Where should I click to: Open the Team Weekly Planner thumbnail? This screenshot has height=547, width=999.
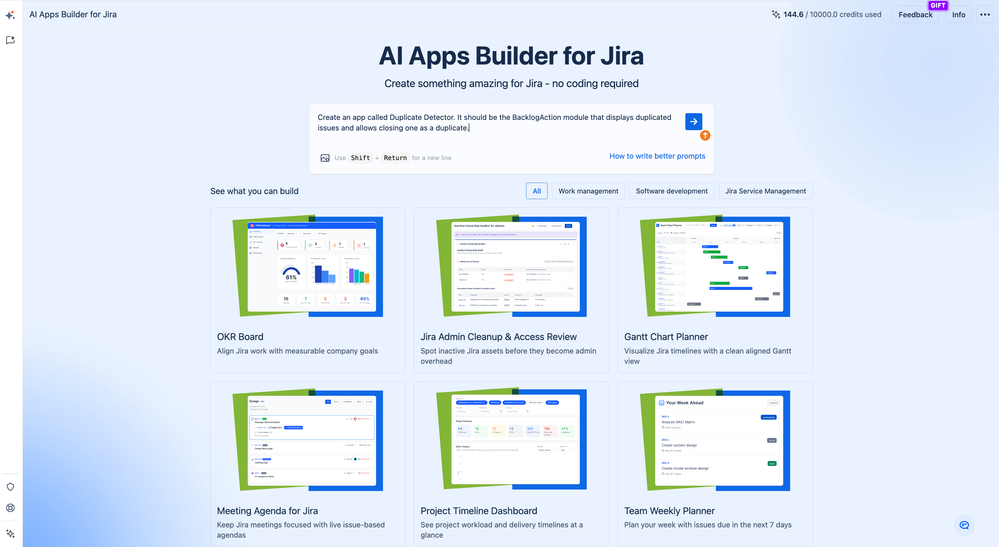click(x=715, y=440)
